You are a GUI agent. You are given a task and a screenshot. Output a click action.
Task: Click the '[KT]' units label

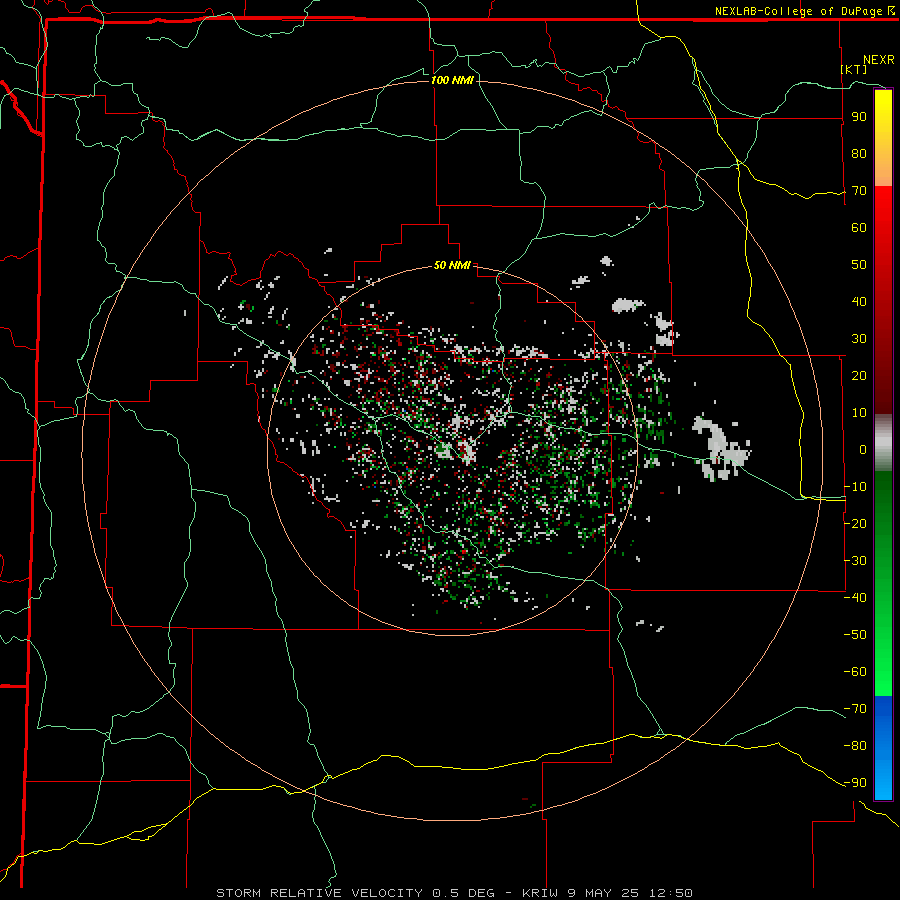pyautogui.click(x=854, y=69)
